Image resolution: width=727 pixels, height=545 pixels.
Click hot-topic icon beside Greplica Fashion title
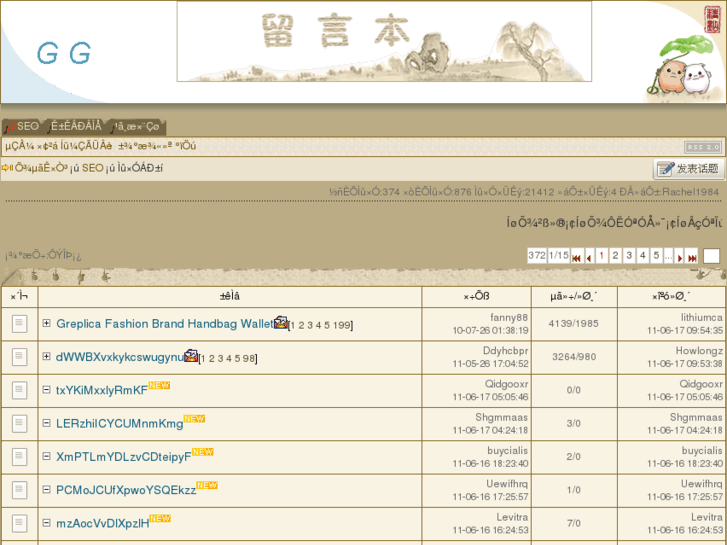[x=280, y=322]
